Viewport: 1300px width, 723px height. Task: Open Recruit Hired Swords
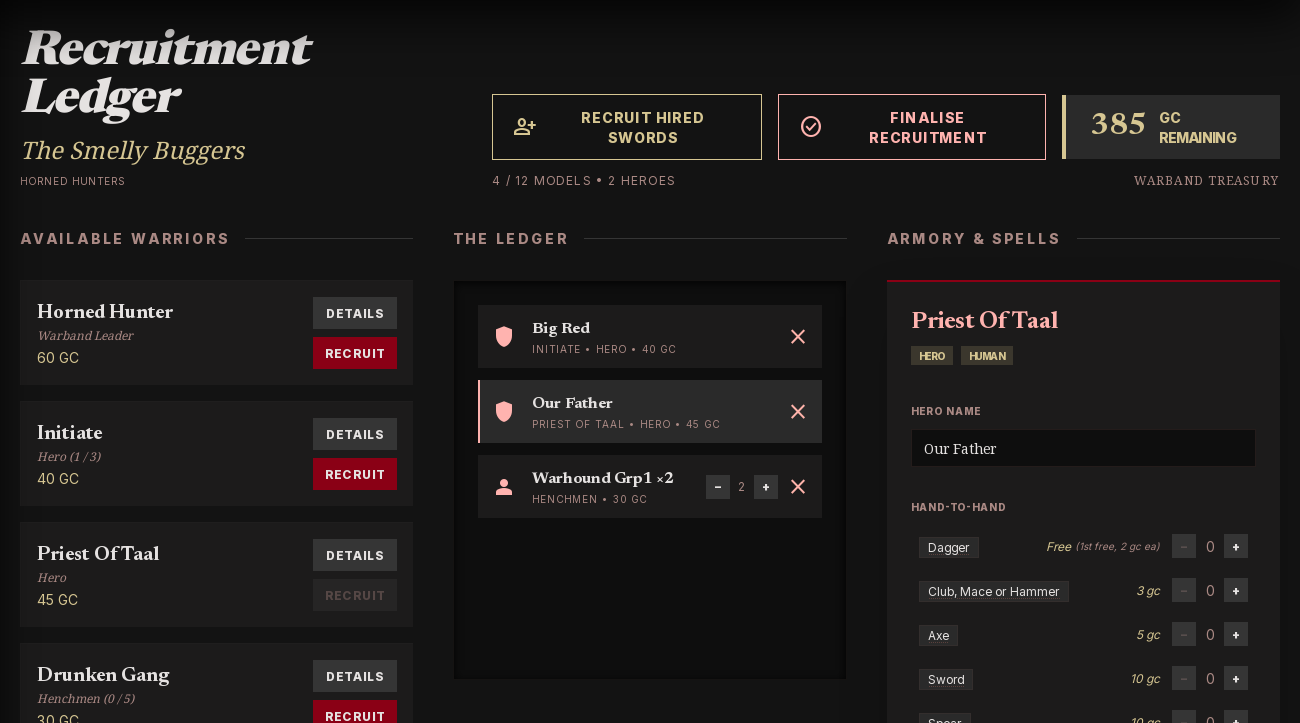click(x=627, y=127)
